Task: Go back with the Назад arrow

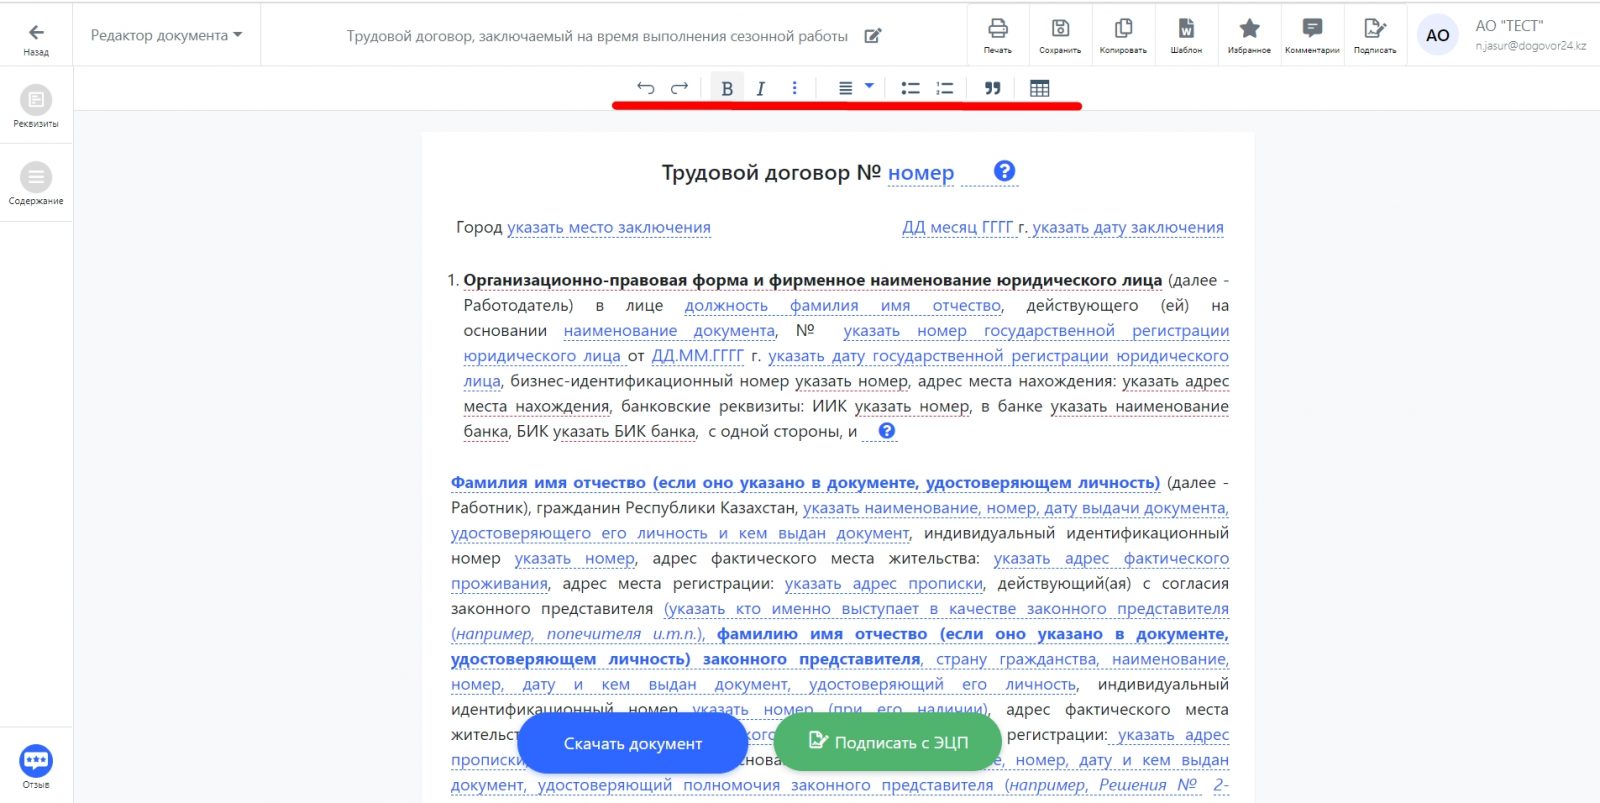Action: 36,39
